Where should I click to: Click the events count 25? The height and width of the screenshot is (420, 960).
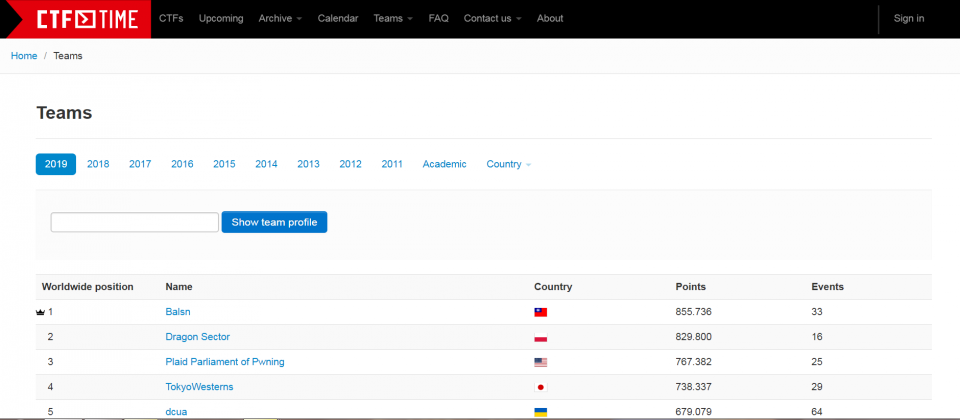817,362
